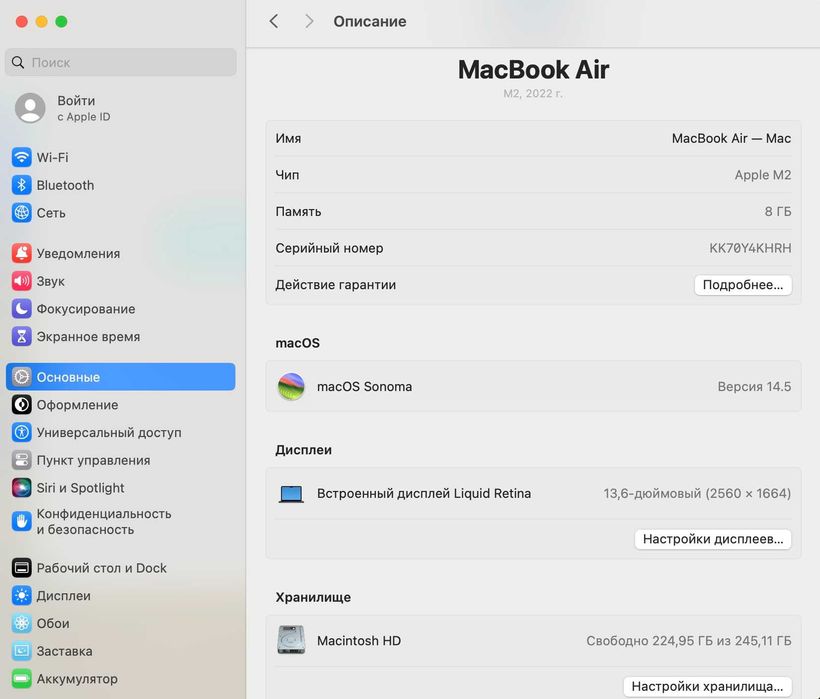Select Экранное время label
The height and width of the screenshot is (699, 820).
coord(88,337)
